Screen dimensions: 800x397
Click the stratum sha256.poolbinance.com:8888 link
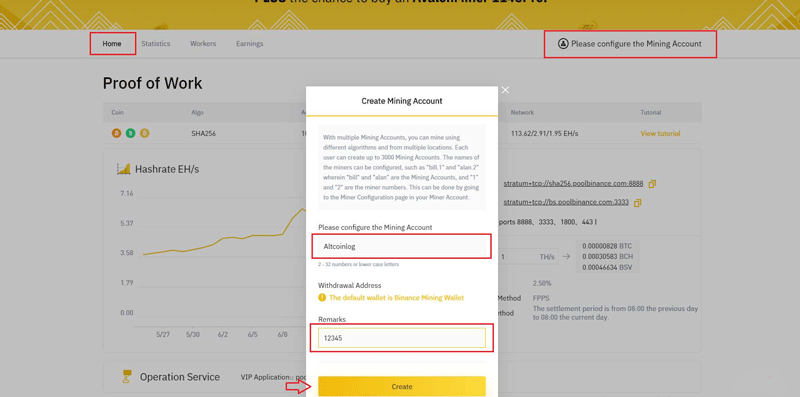pos(573,184)
